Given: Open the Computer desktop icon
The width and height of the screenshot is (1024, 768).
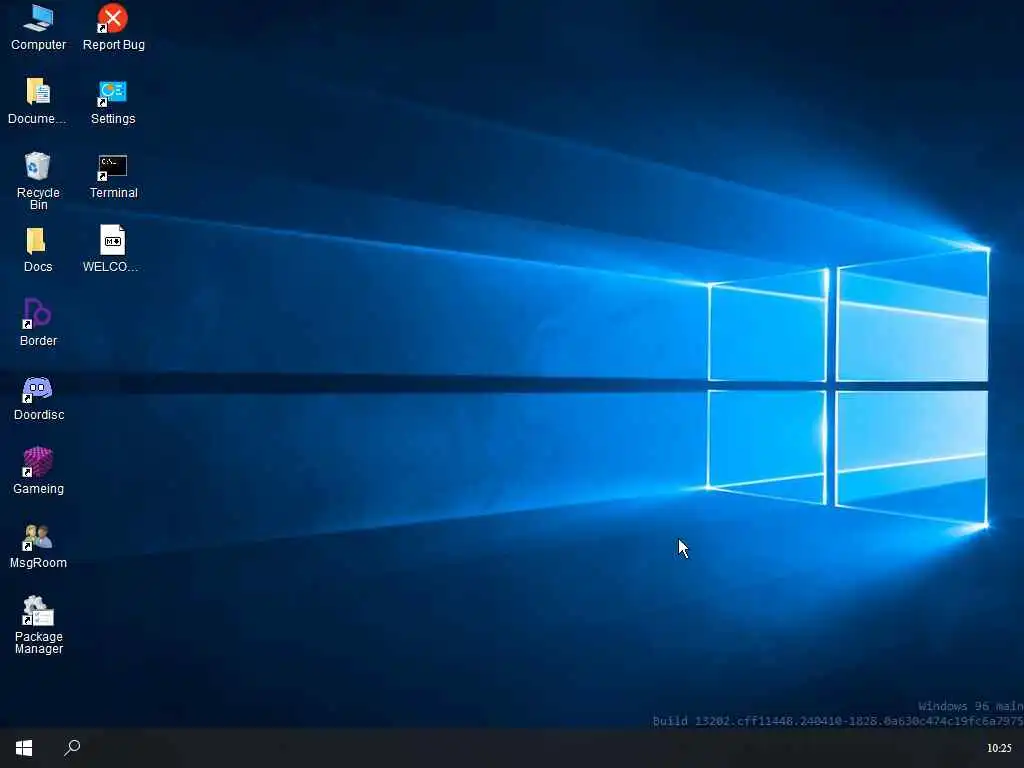Looking at the screenshot, I should tap(38, 27).
